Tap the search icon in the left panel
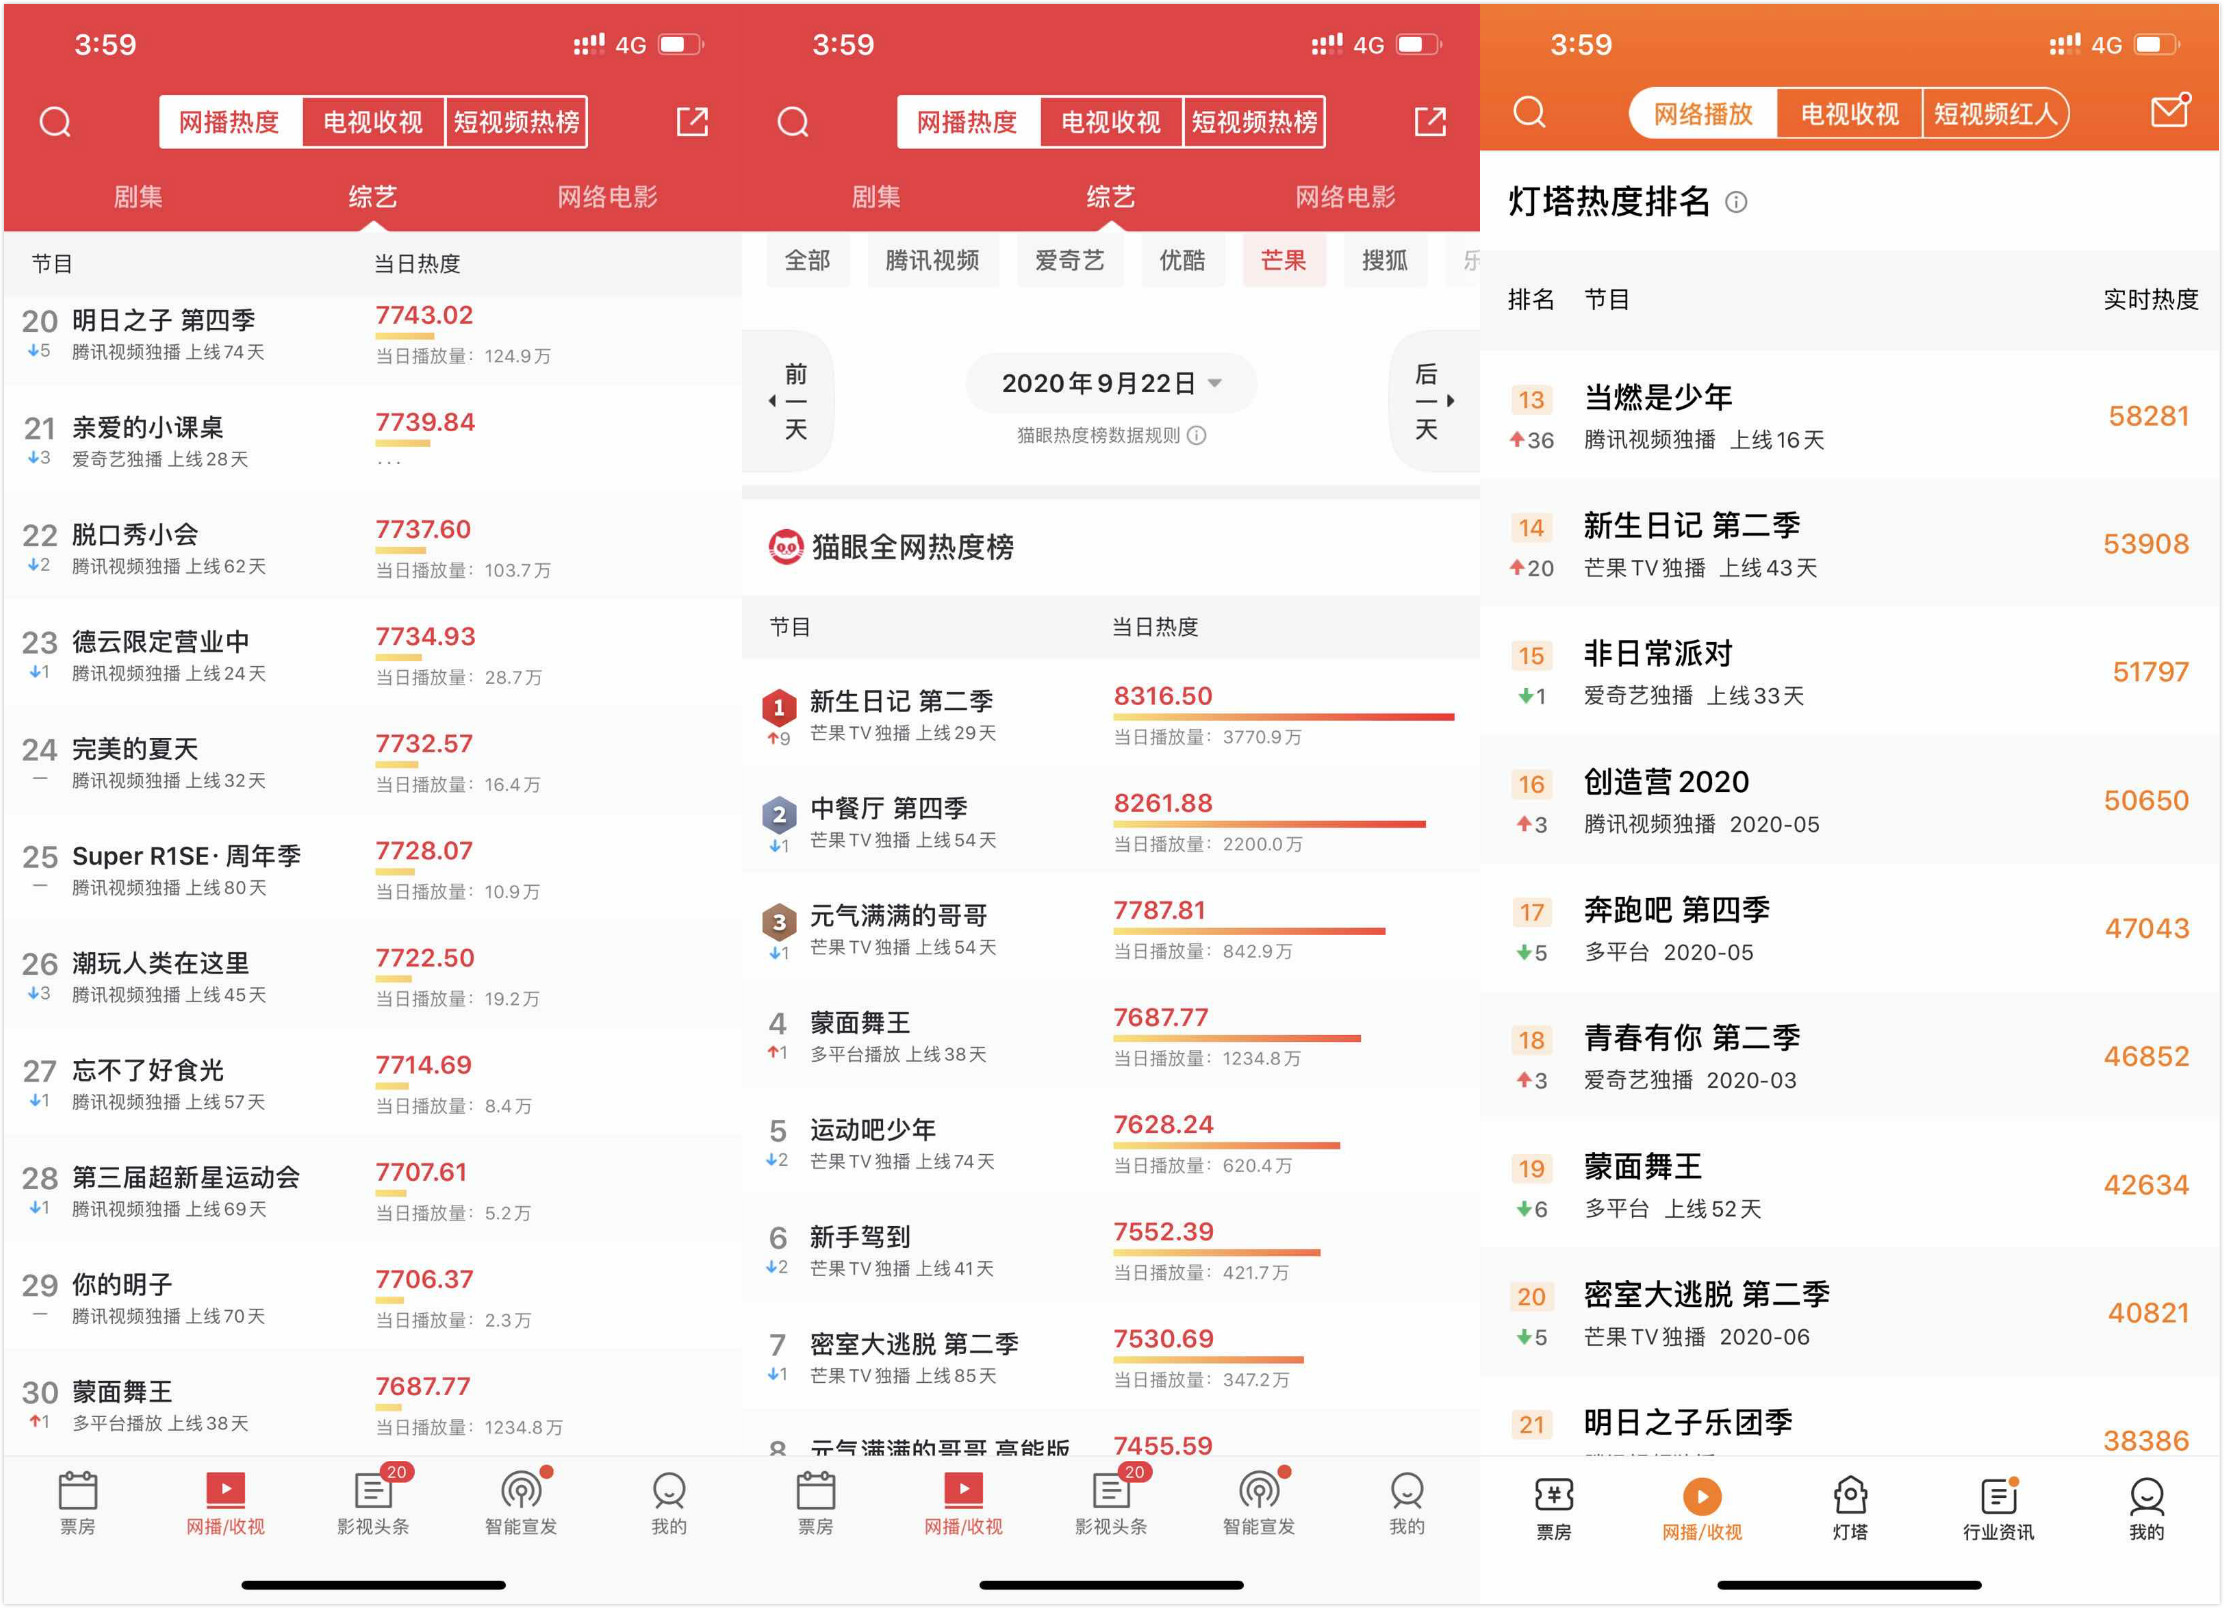Image resolution: width=2224 pixels, height=1608 pixels. [x=55, y=122]
